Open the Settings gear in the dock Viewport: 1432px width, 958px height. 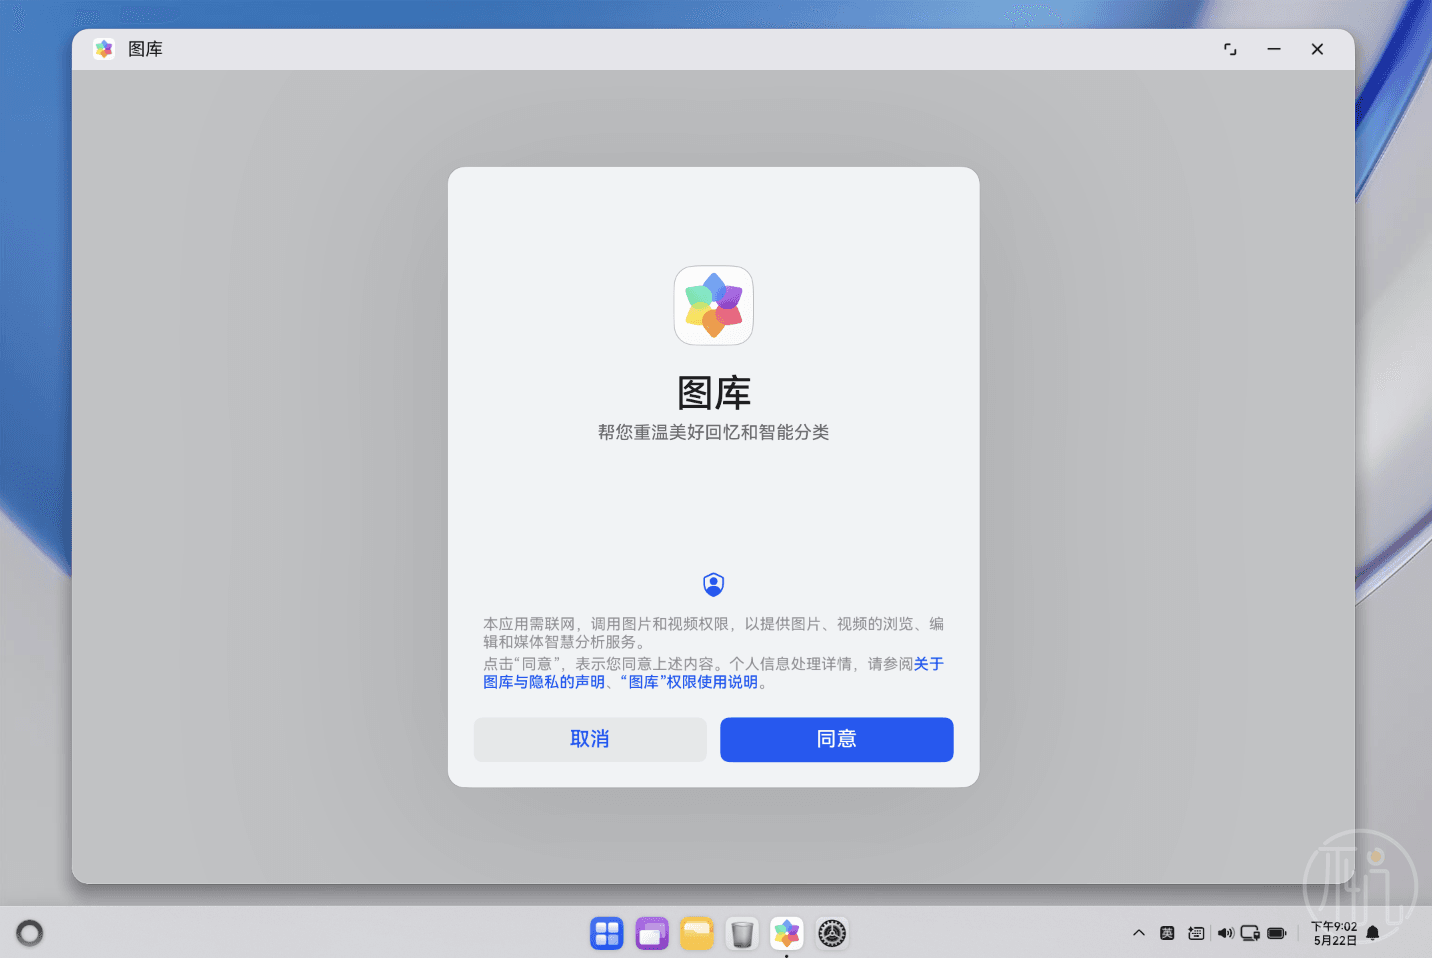click(832, 933)
